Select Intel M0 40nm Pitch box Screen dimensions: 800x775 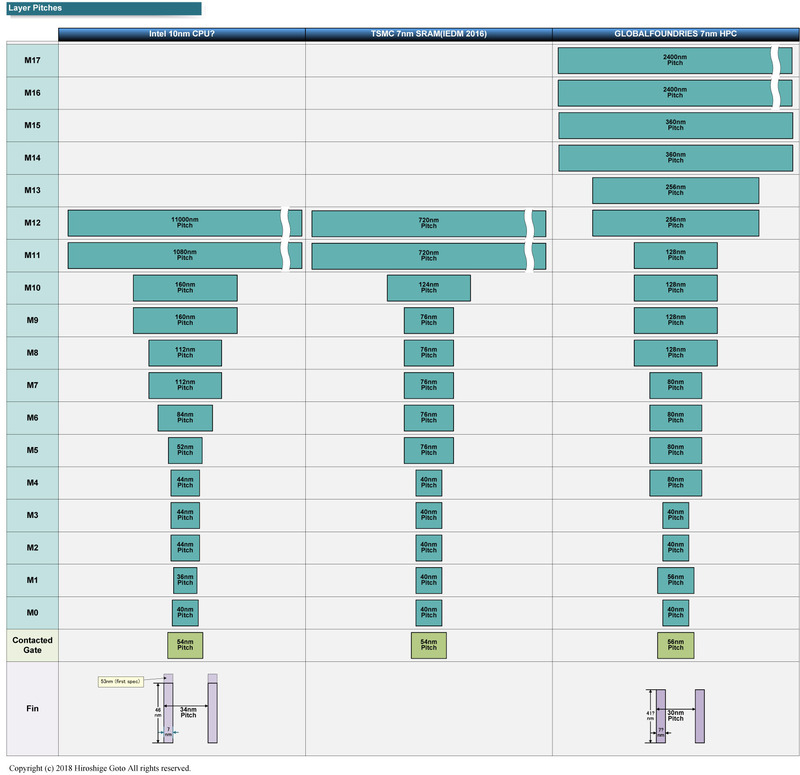tap(185, 613)
